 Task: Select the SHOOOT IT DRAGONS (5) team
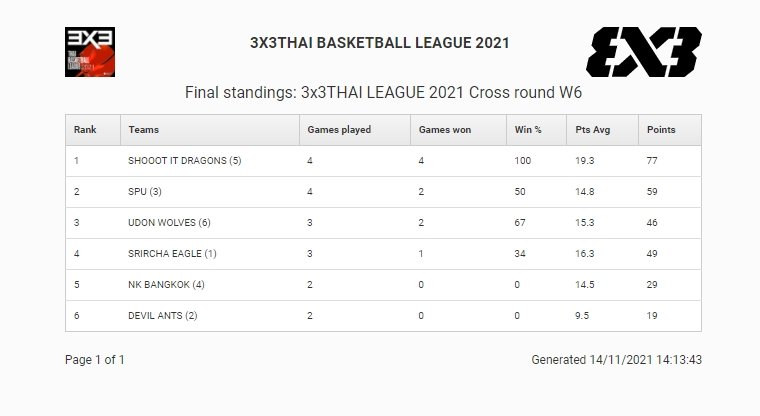click(184, 161)
